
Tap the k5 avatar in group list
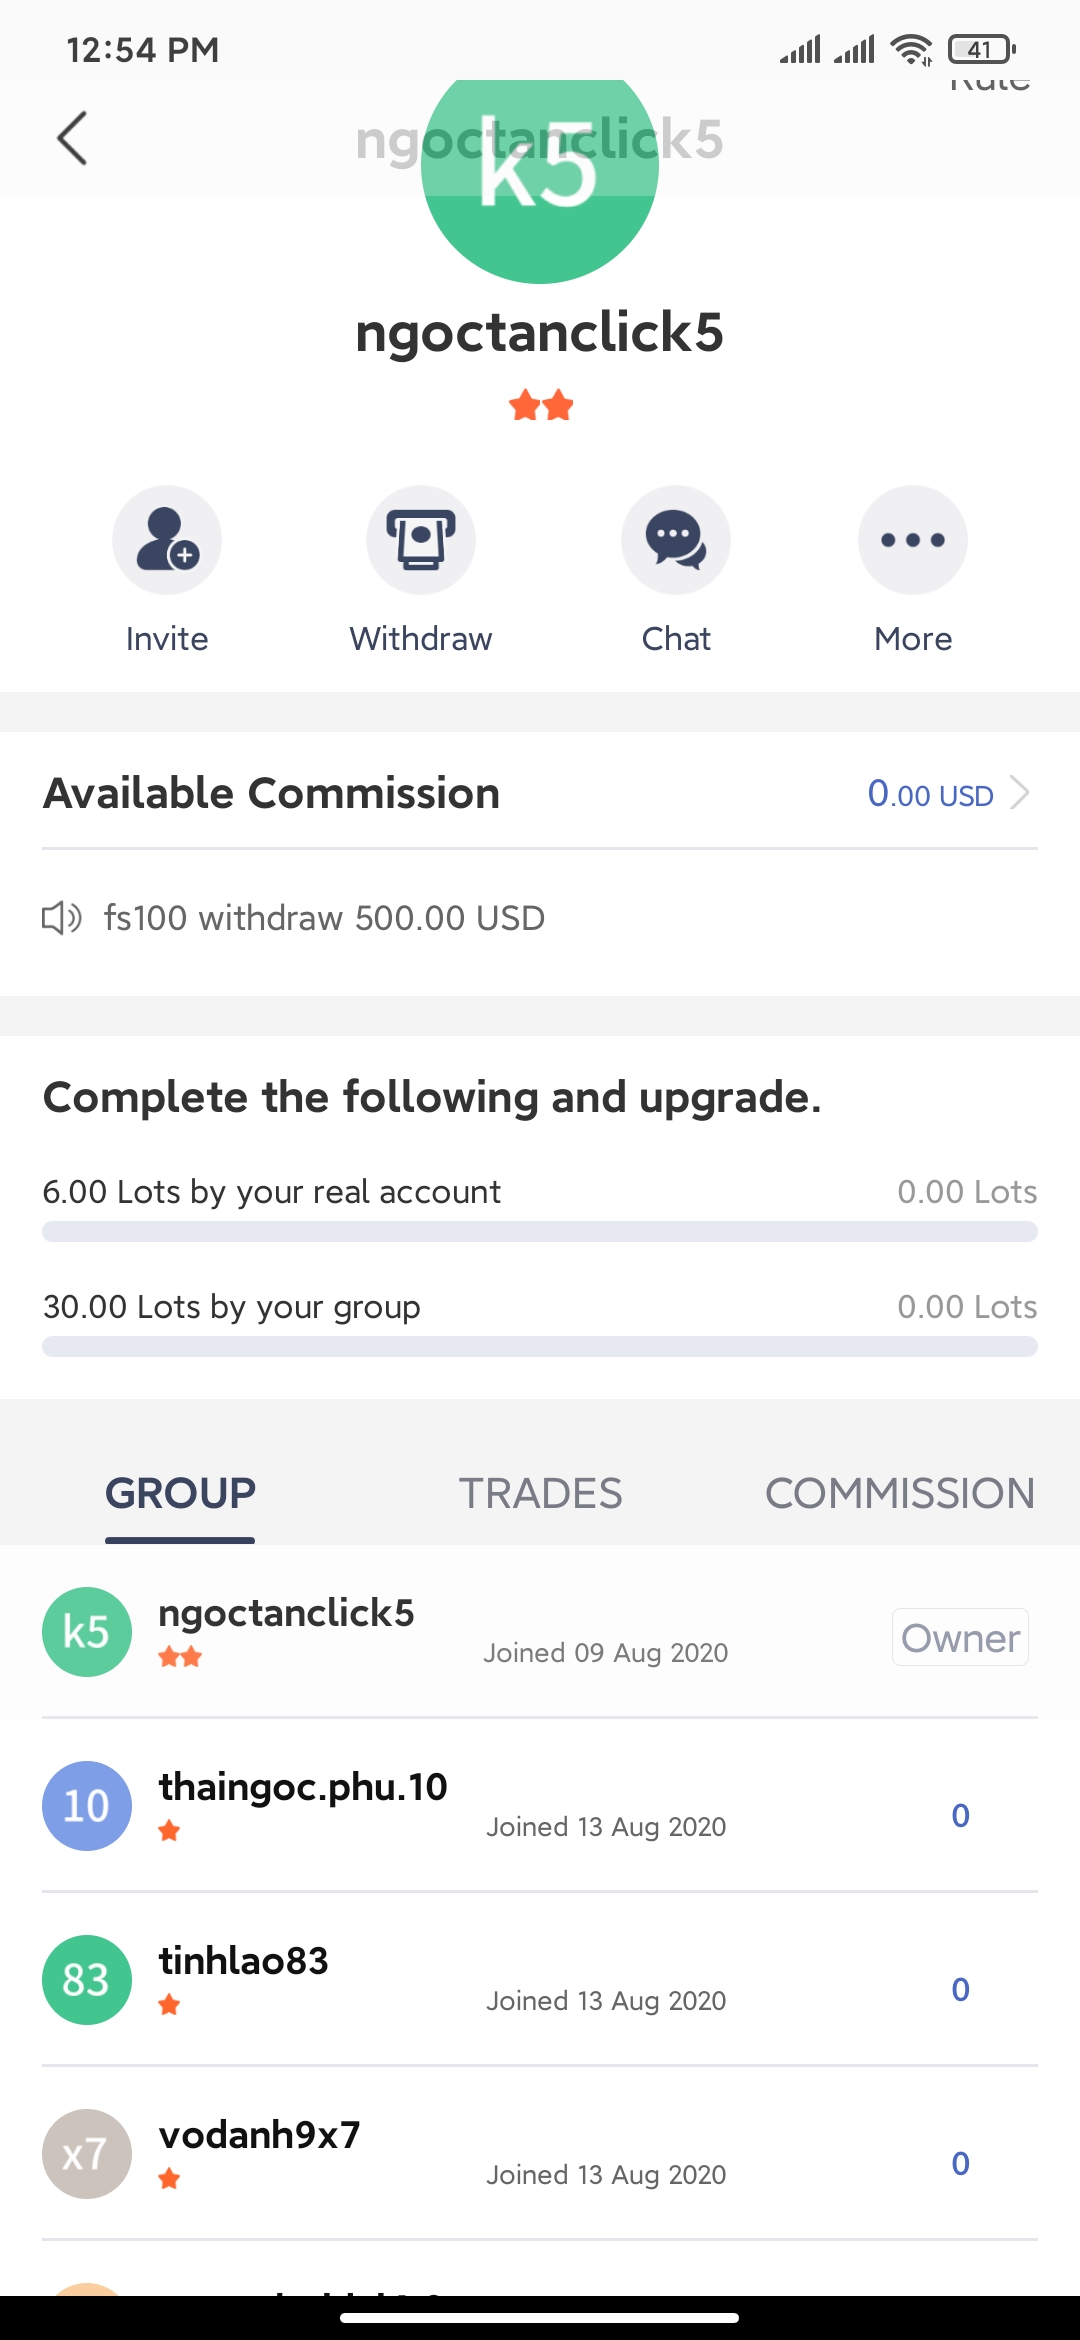[87, 1632]
